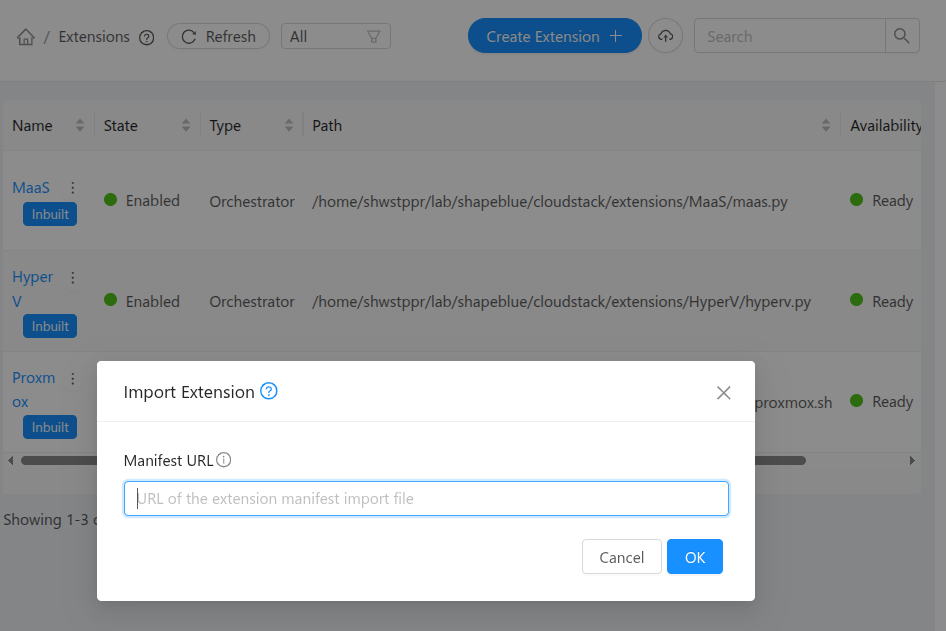This screenshot has width=946, height=631.
Task: Click the Create Extension button
Action: (x=554, y=35)
